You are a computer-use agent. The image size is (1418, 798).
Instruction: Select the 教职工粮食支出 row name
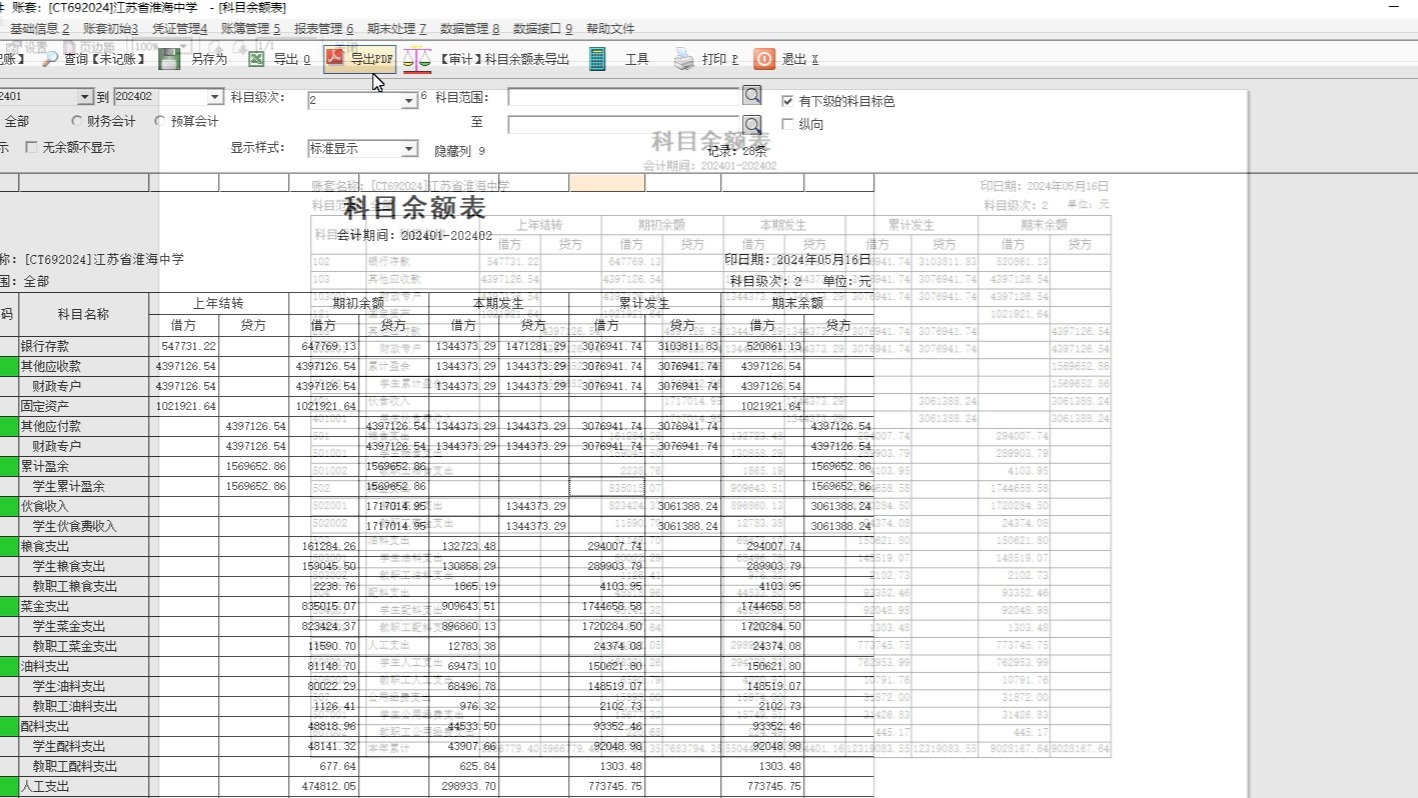coord(75,586)
